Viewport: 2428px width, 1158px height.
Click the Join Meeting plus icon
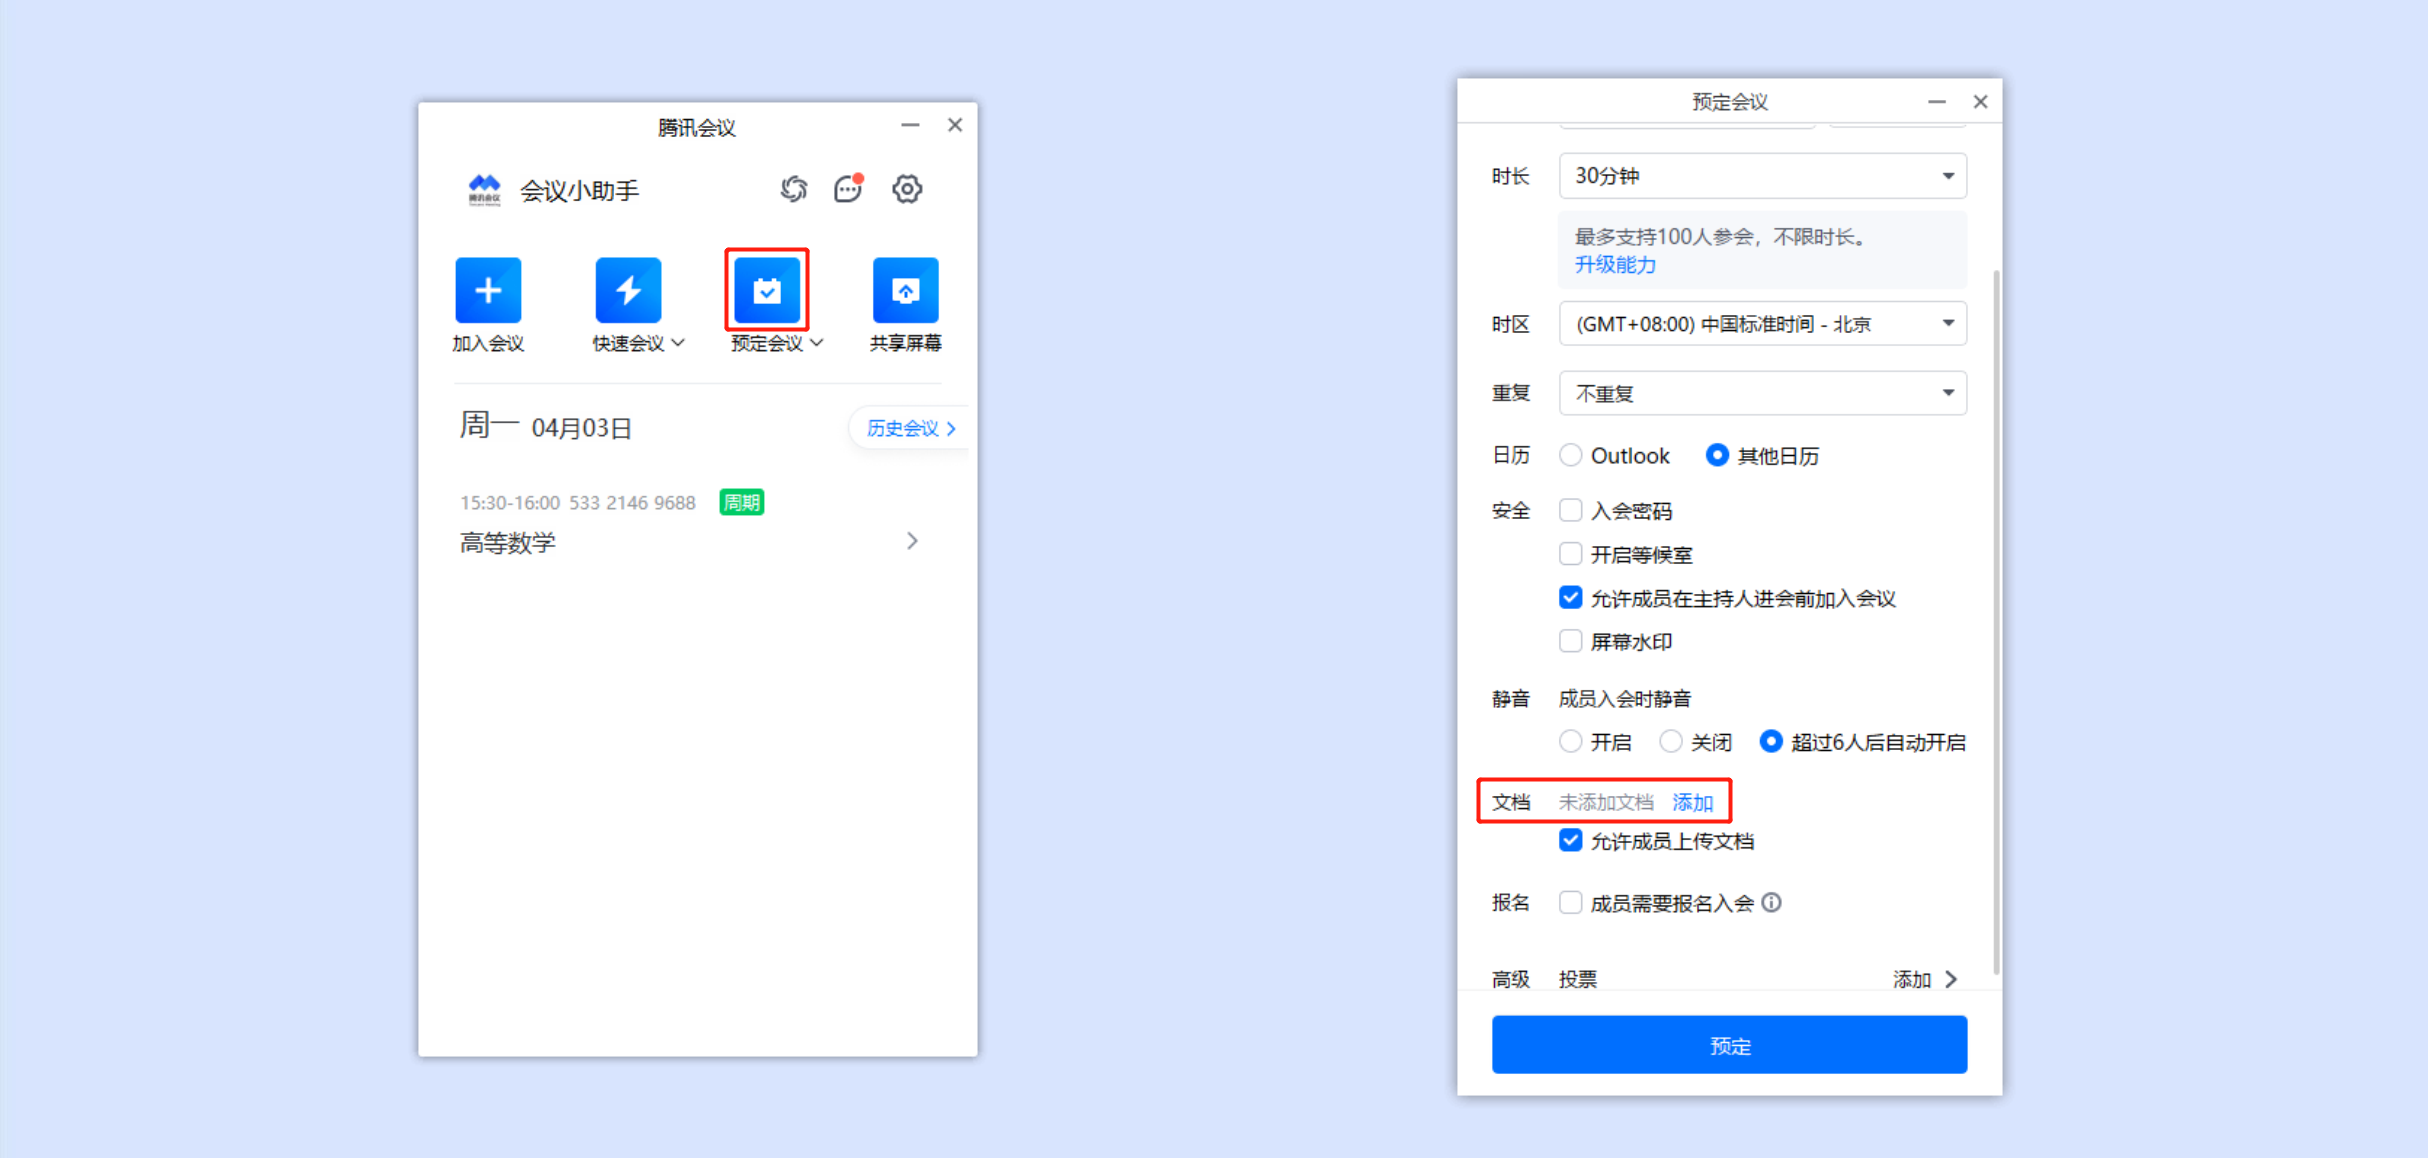(488, 290)
